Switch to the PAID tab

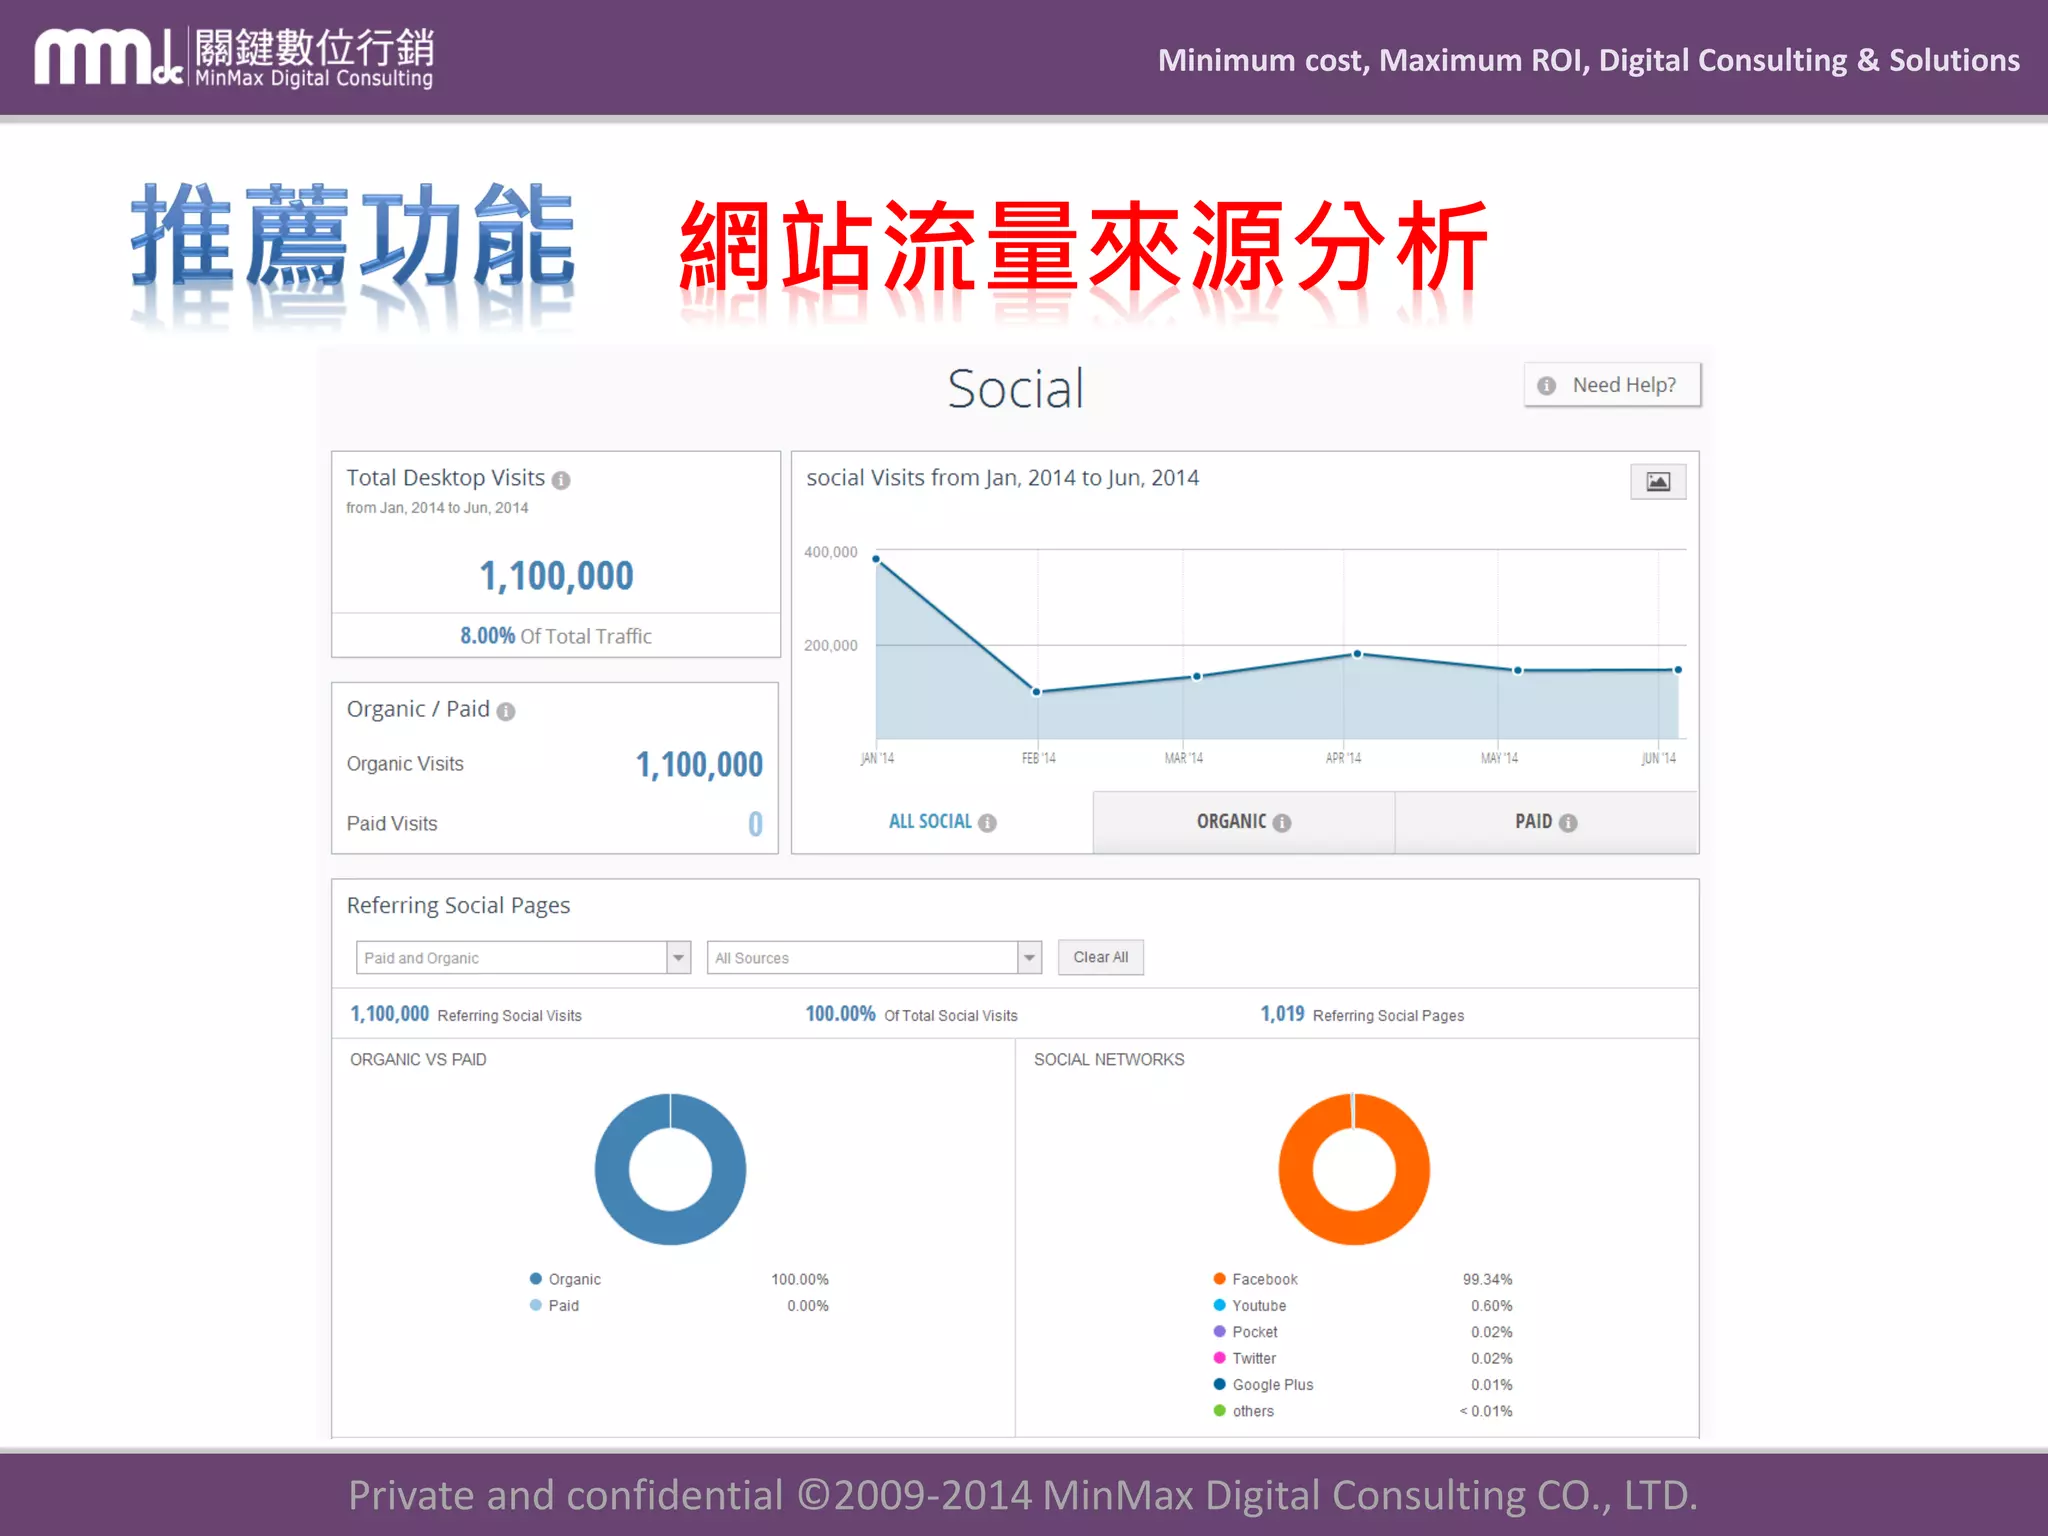click(x=1545, y=822)
